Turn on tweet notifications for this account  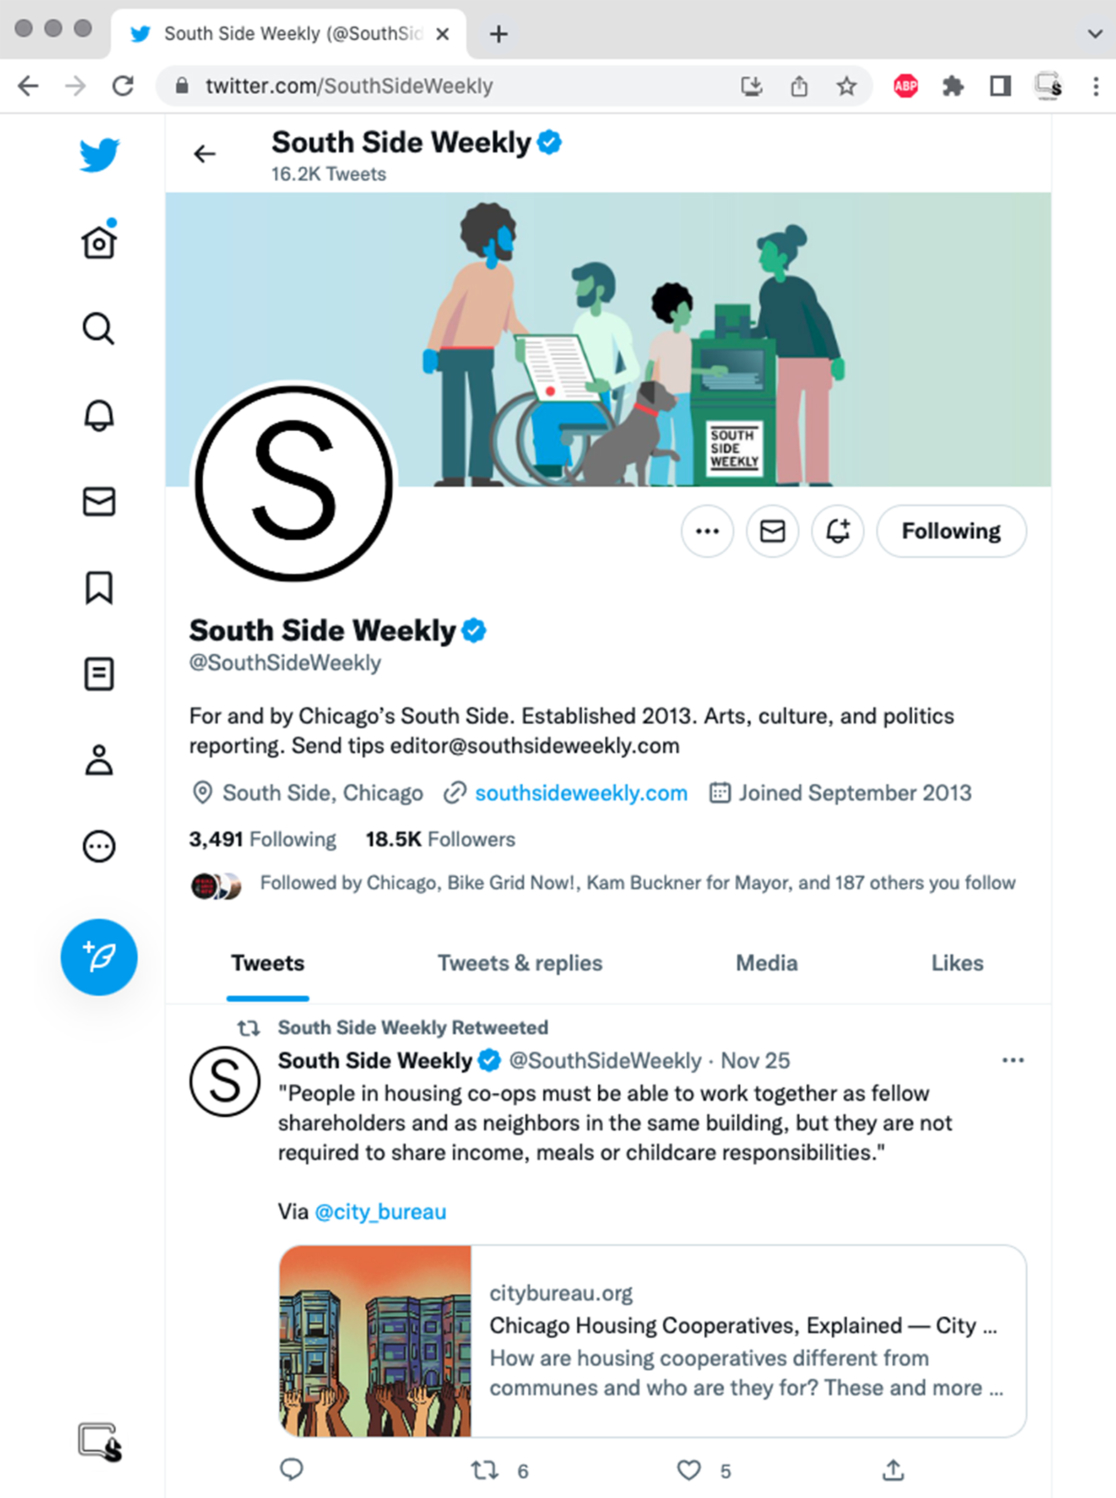[x=838, y=531]
